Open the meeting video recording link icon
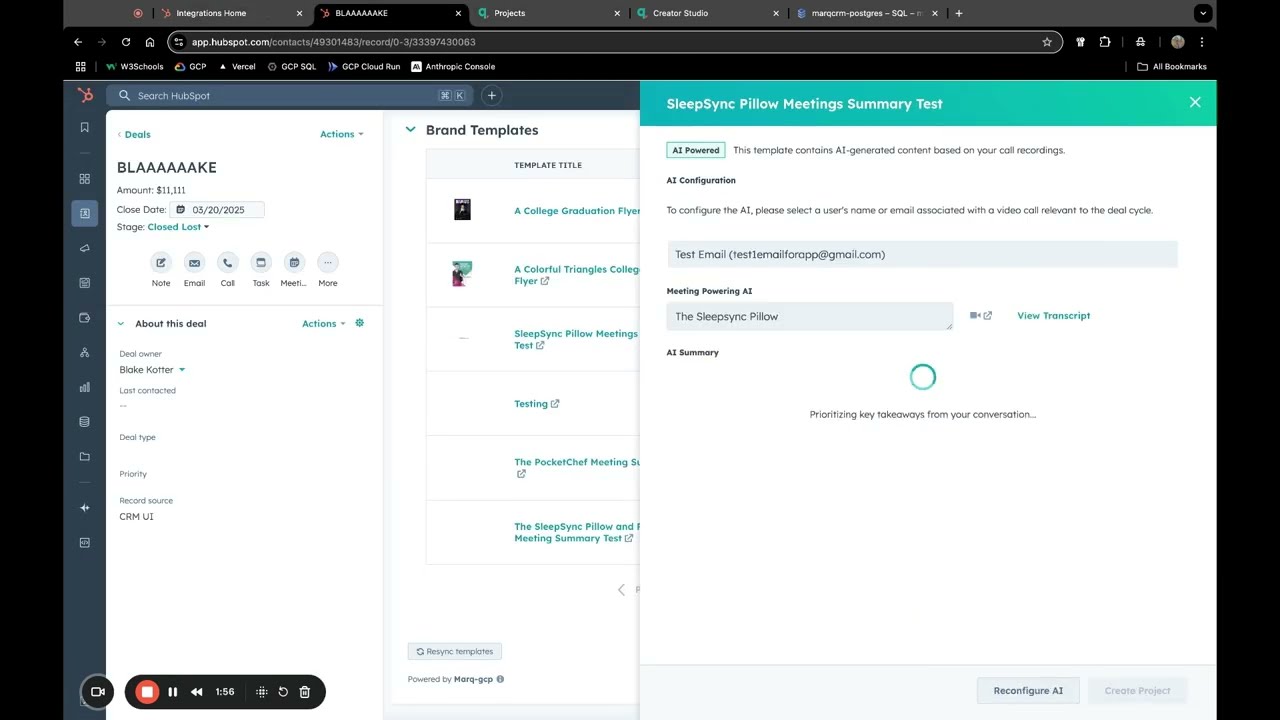Image resolution: width=1280 pixels, height=720 pixels. (x=981, y=316)
